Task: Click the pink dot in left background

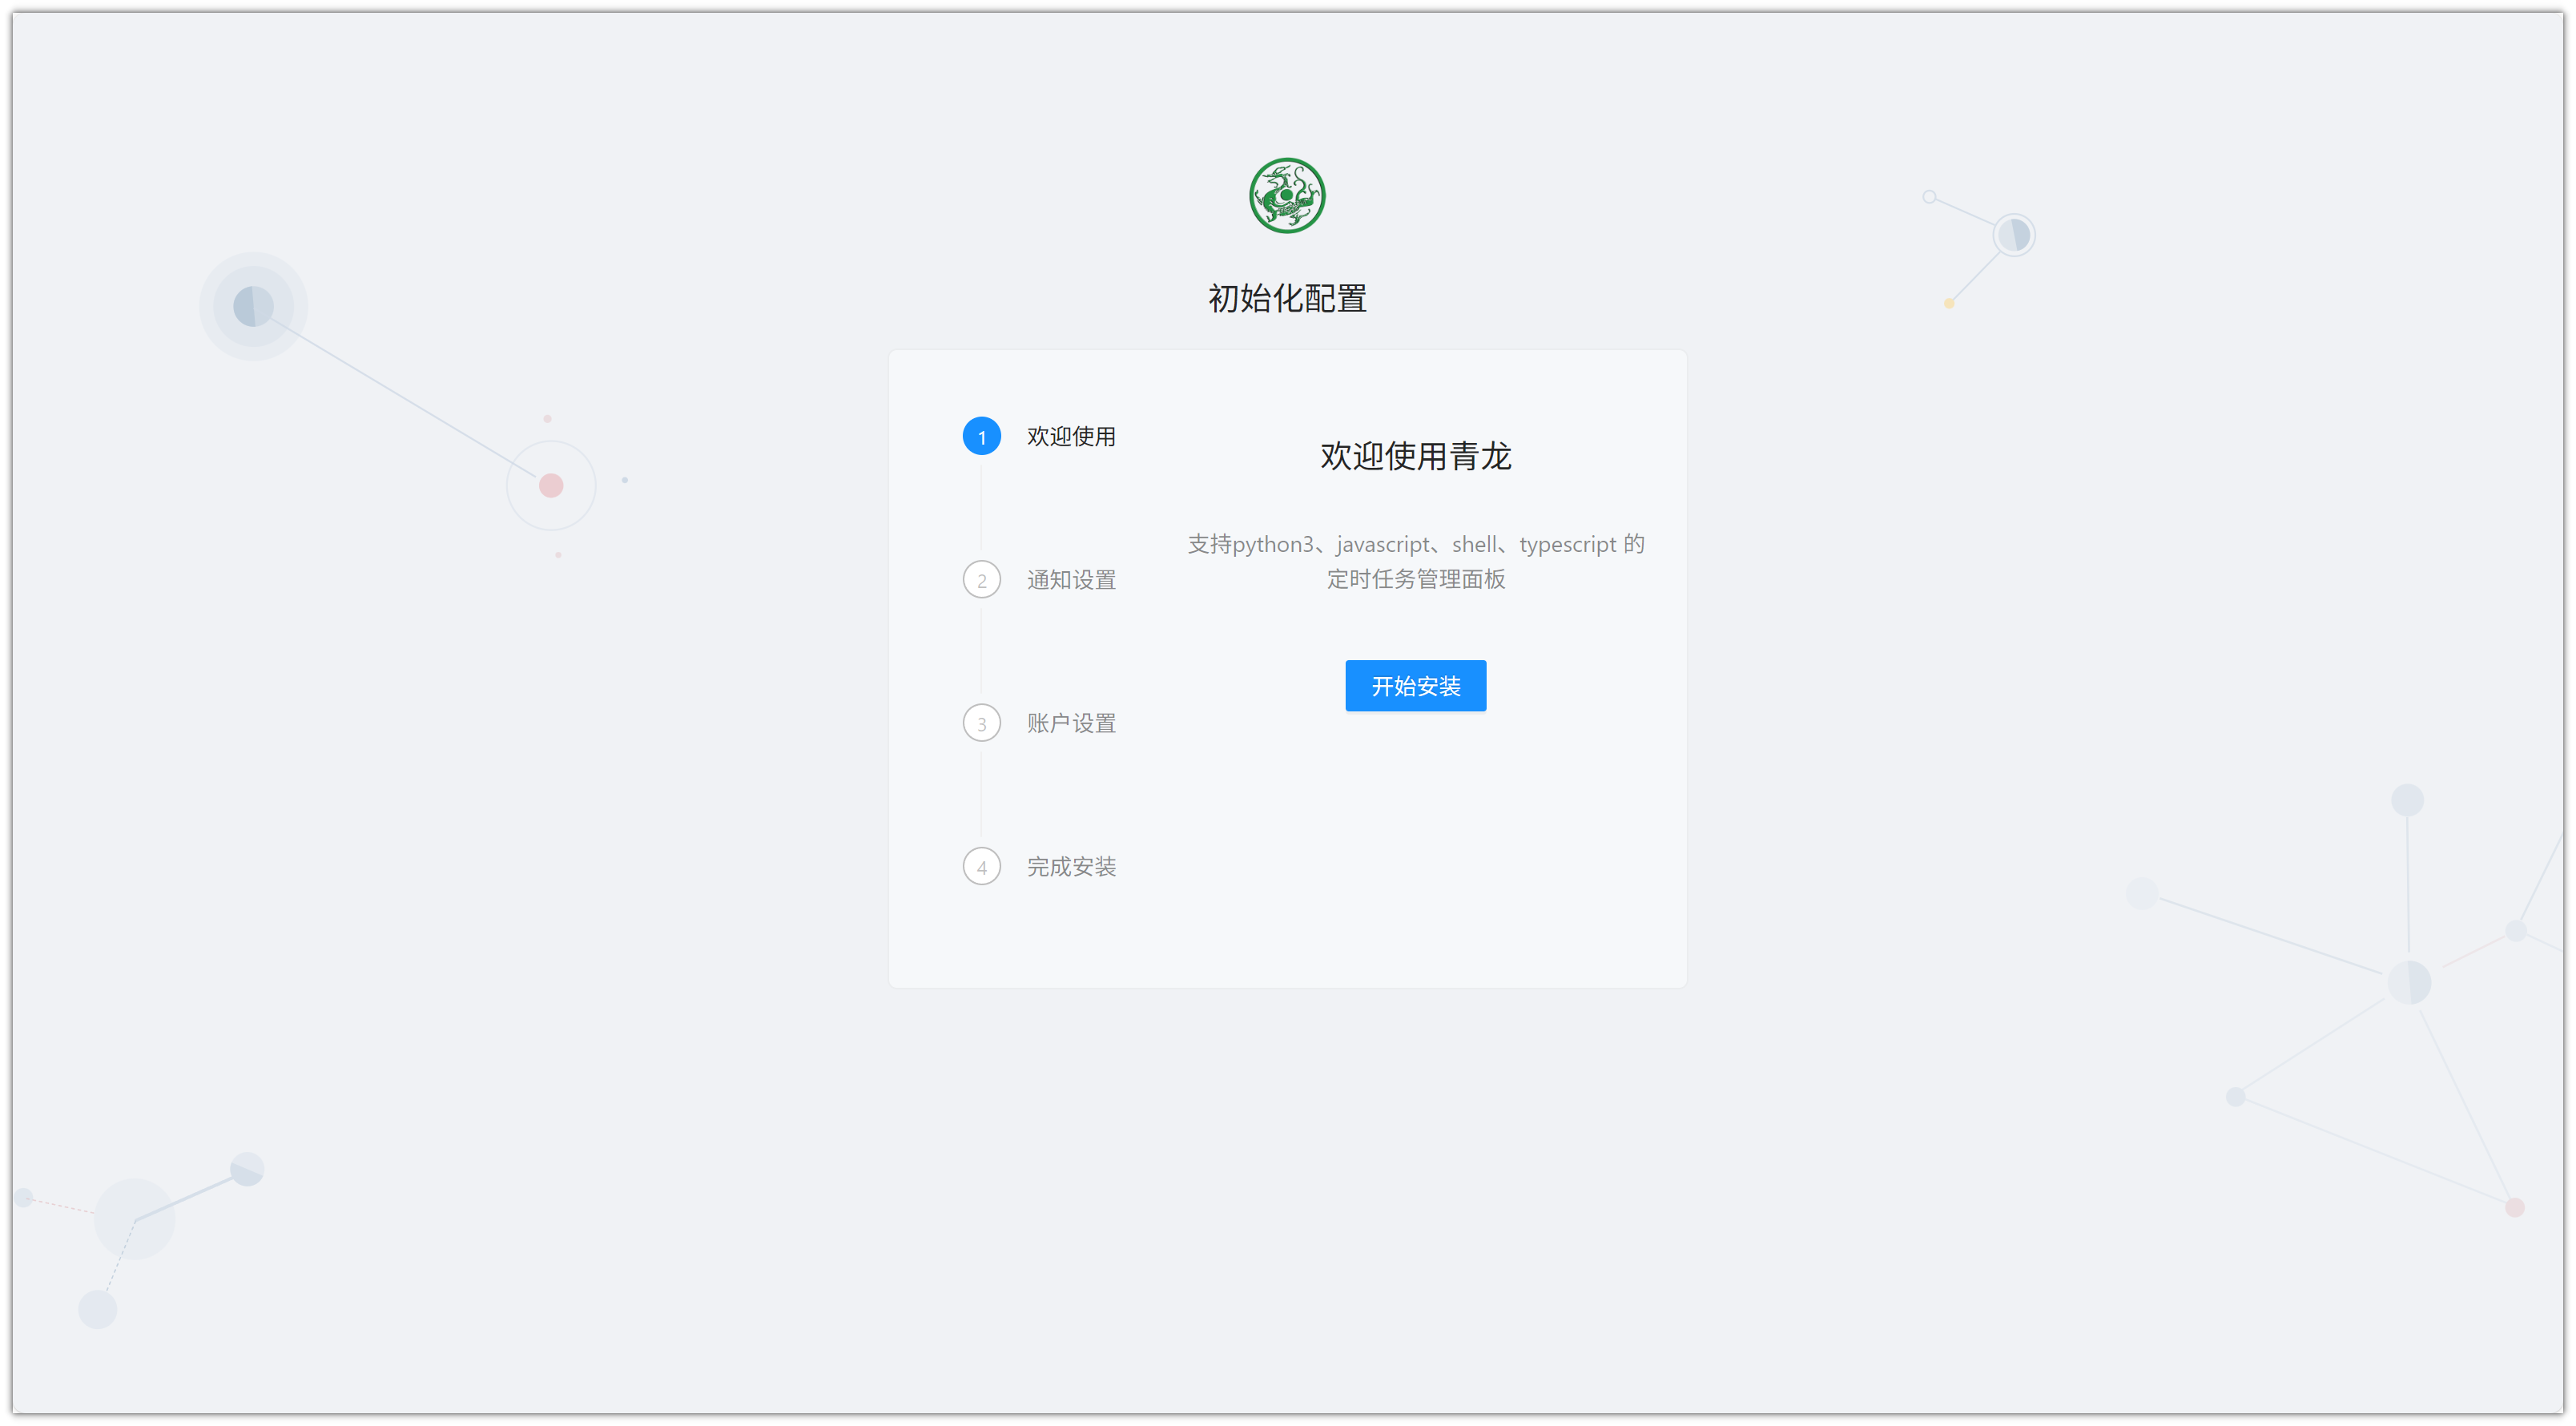Action: [x=551, y=486]
